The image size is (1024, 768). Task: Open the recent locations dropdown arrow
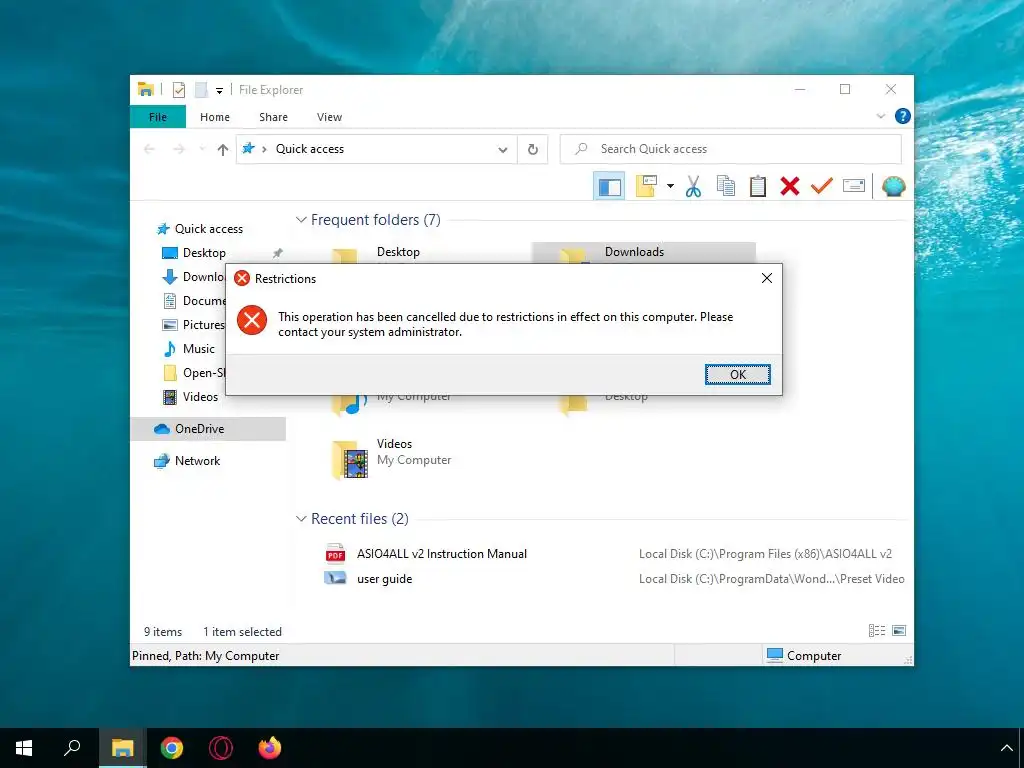[202, 150]
